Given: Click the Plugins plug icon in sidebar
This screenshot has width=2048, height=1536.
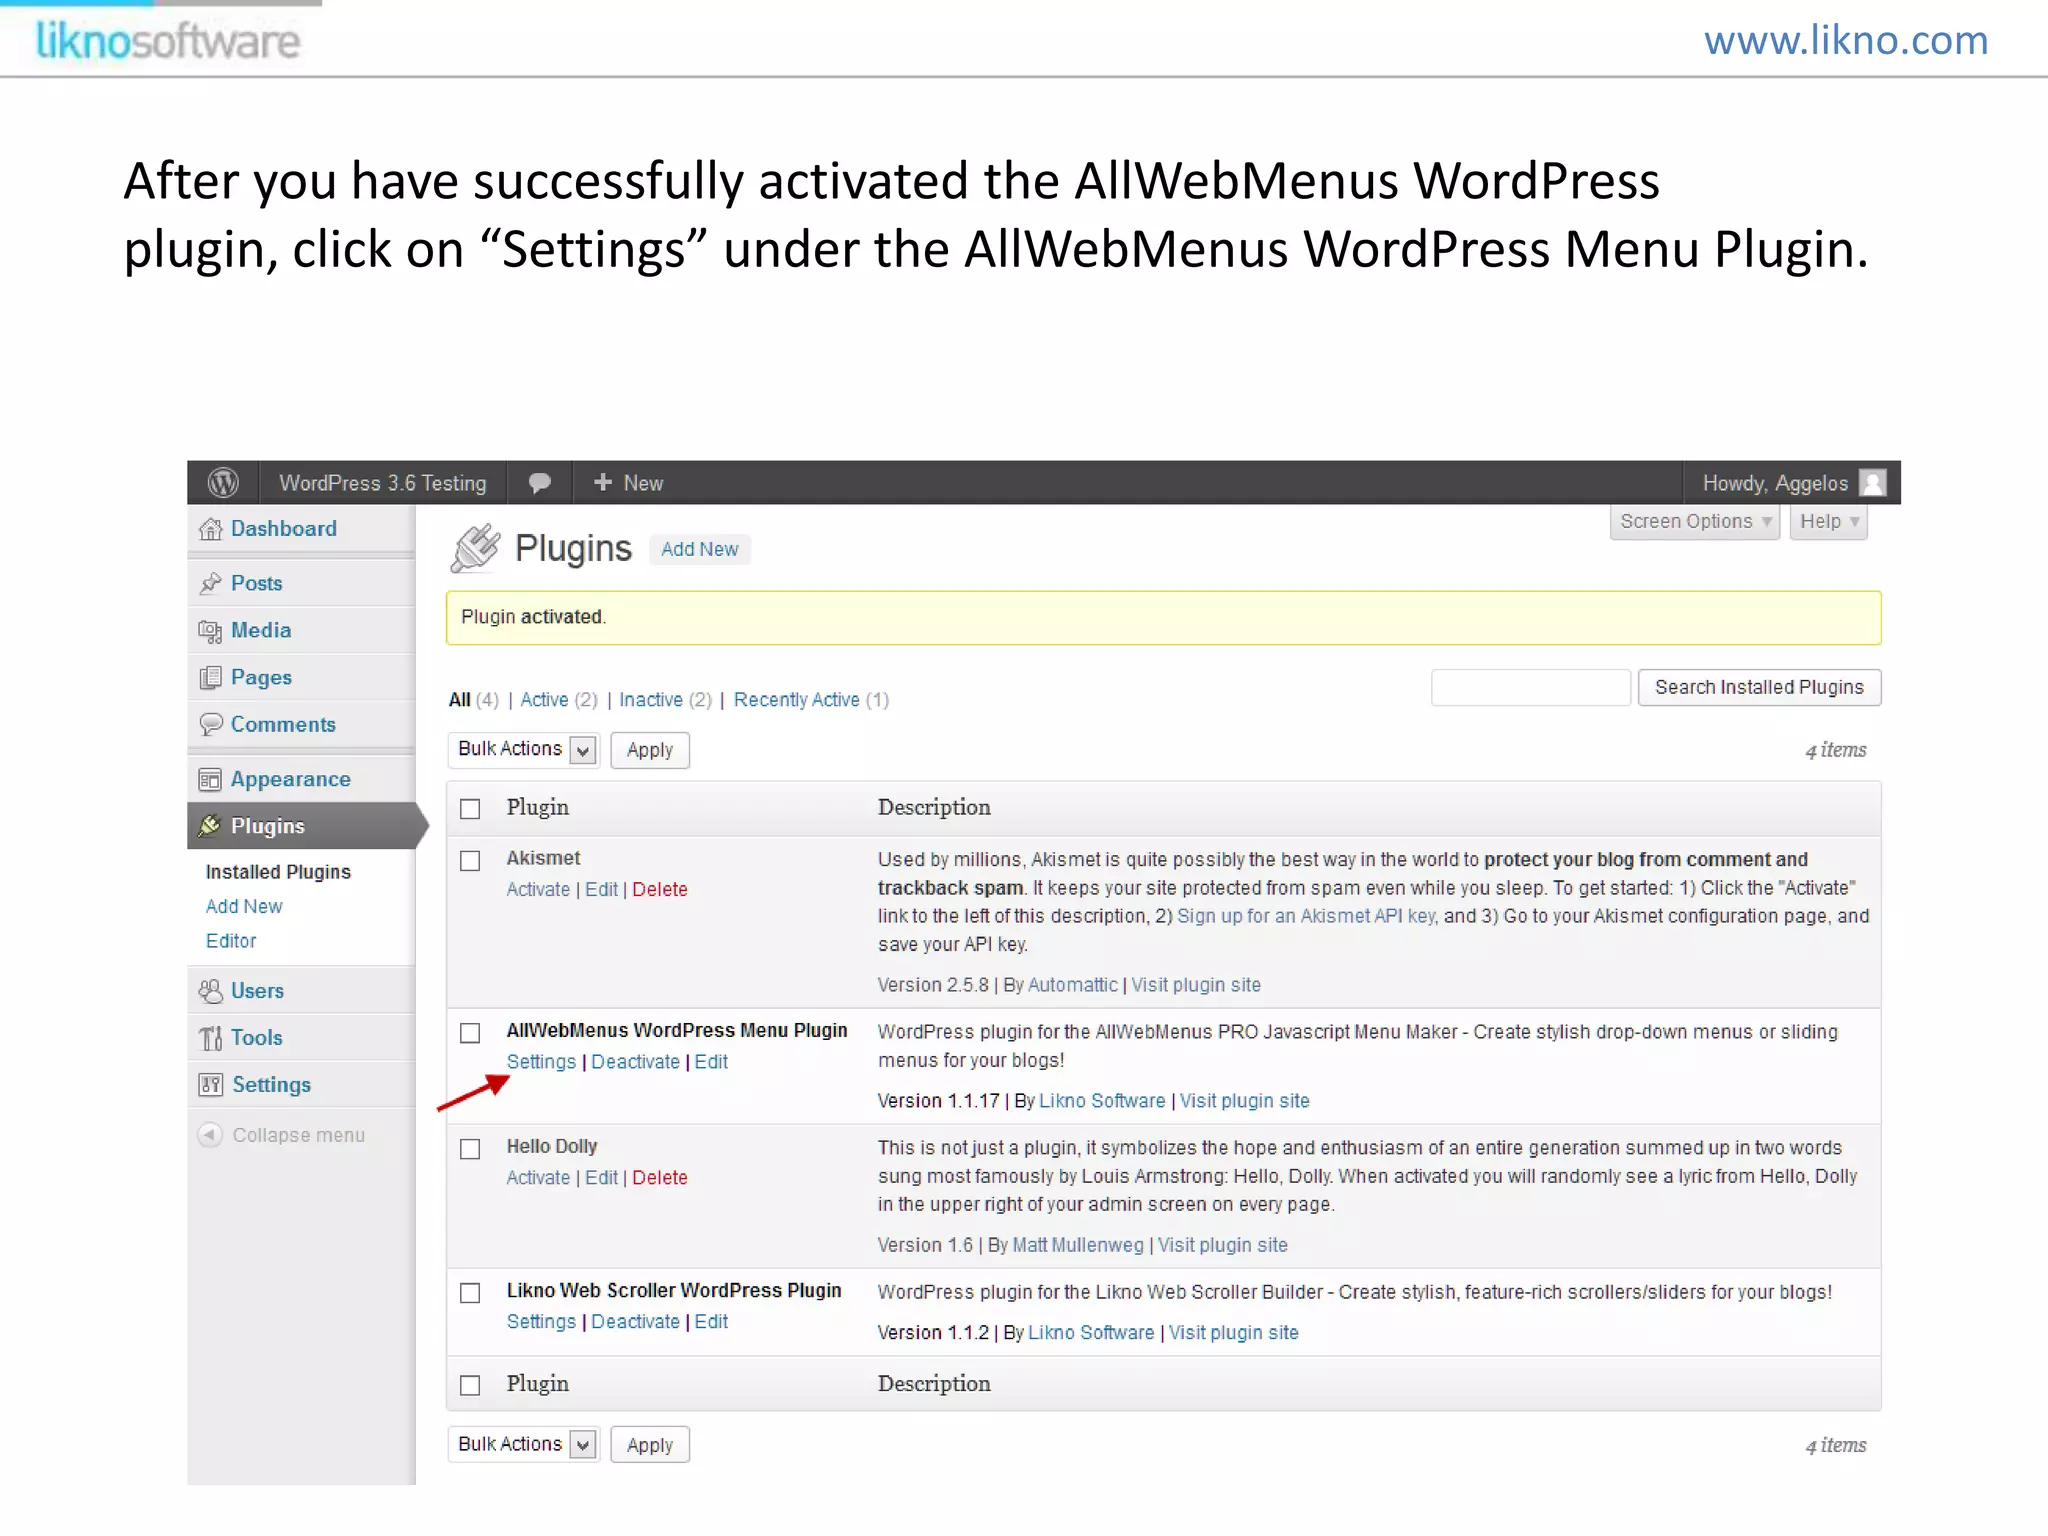Looking at the screenshot, I should point(210,826).
